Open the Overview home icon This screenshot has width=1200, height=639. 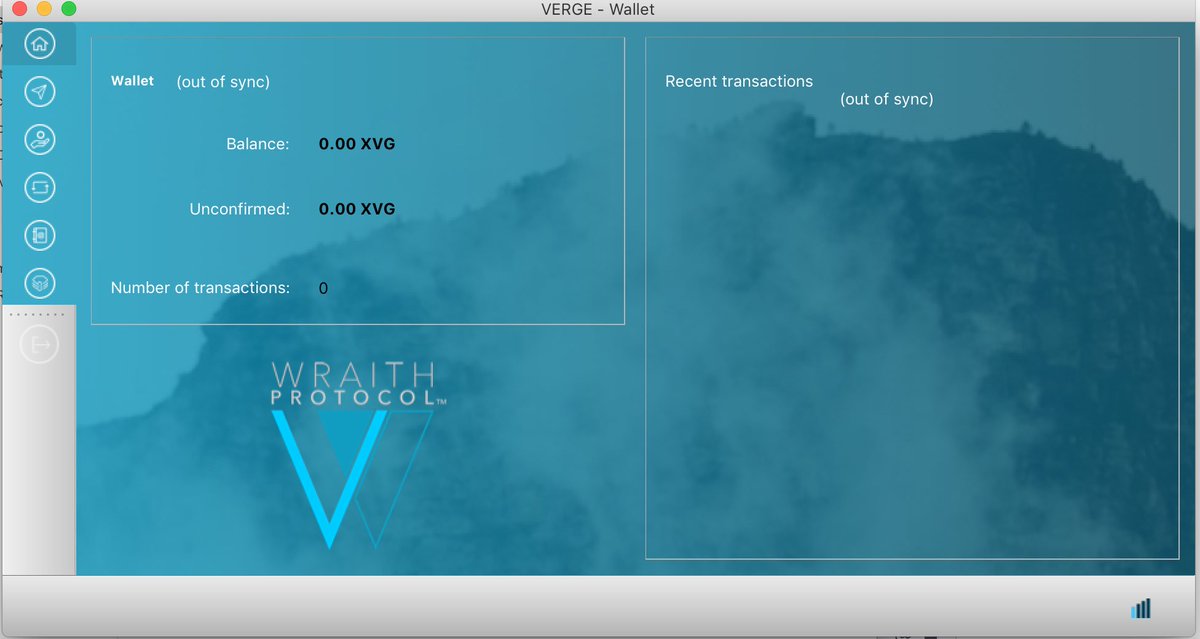pyautogui.click(x=39, y=44)
